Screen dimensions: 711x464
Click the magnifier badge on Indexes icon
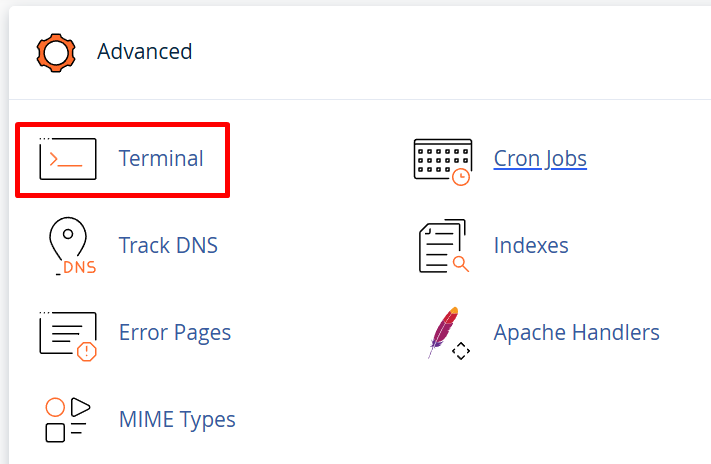click(x=461, y=264)
